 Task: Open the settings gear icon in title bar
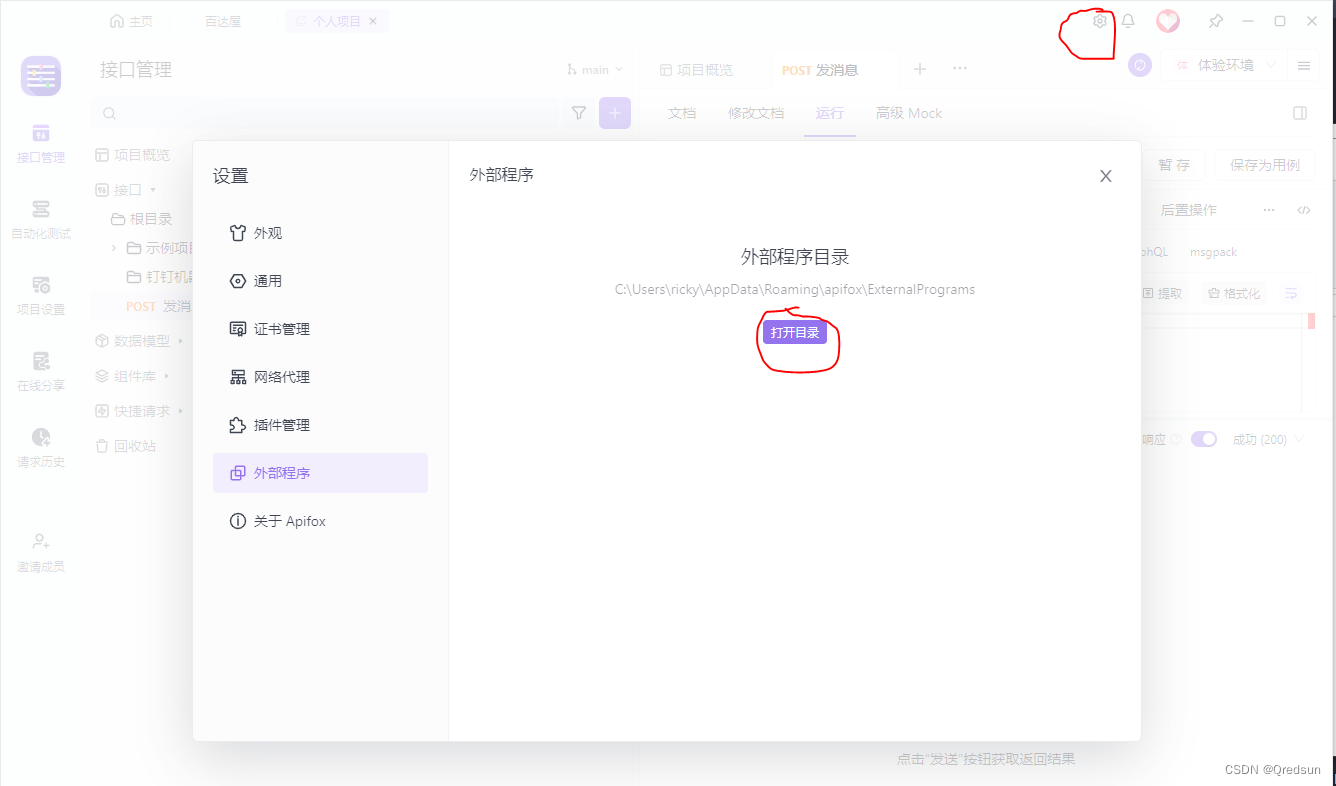point(1100,21)
